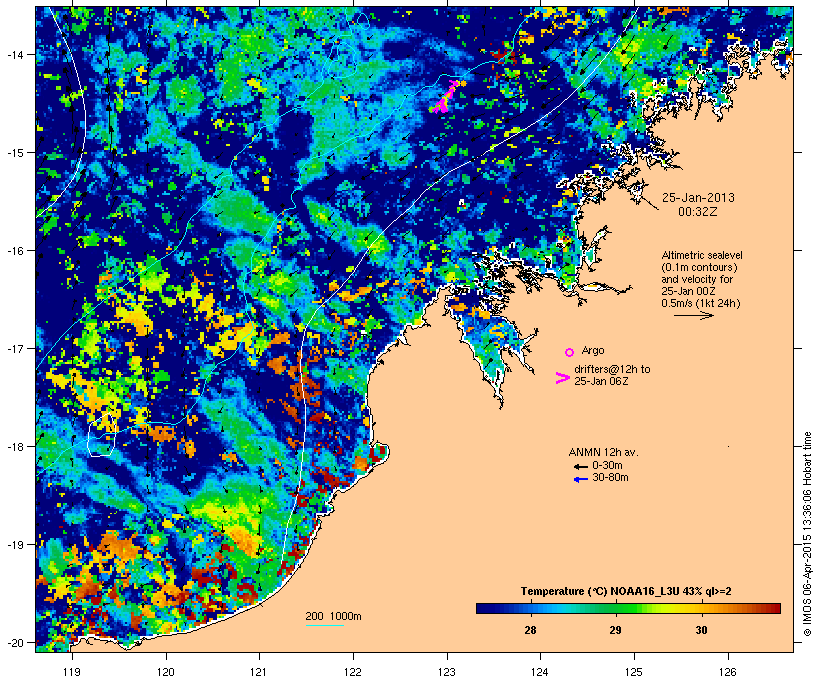Click the colorbar tick label 28
The width and height of the screenshot is (820, 680).
coord(530,630)
